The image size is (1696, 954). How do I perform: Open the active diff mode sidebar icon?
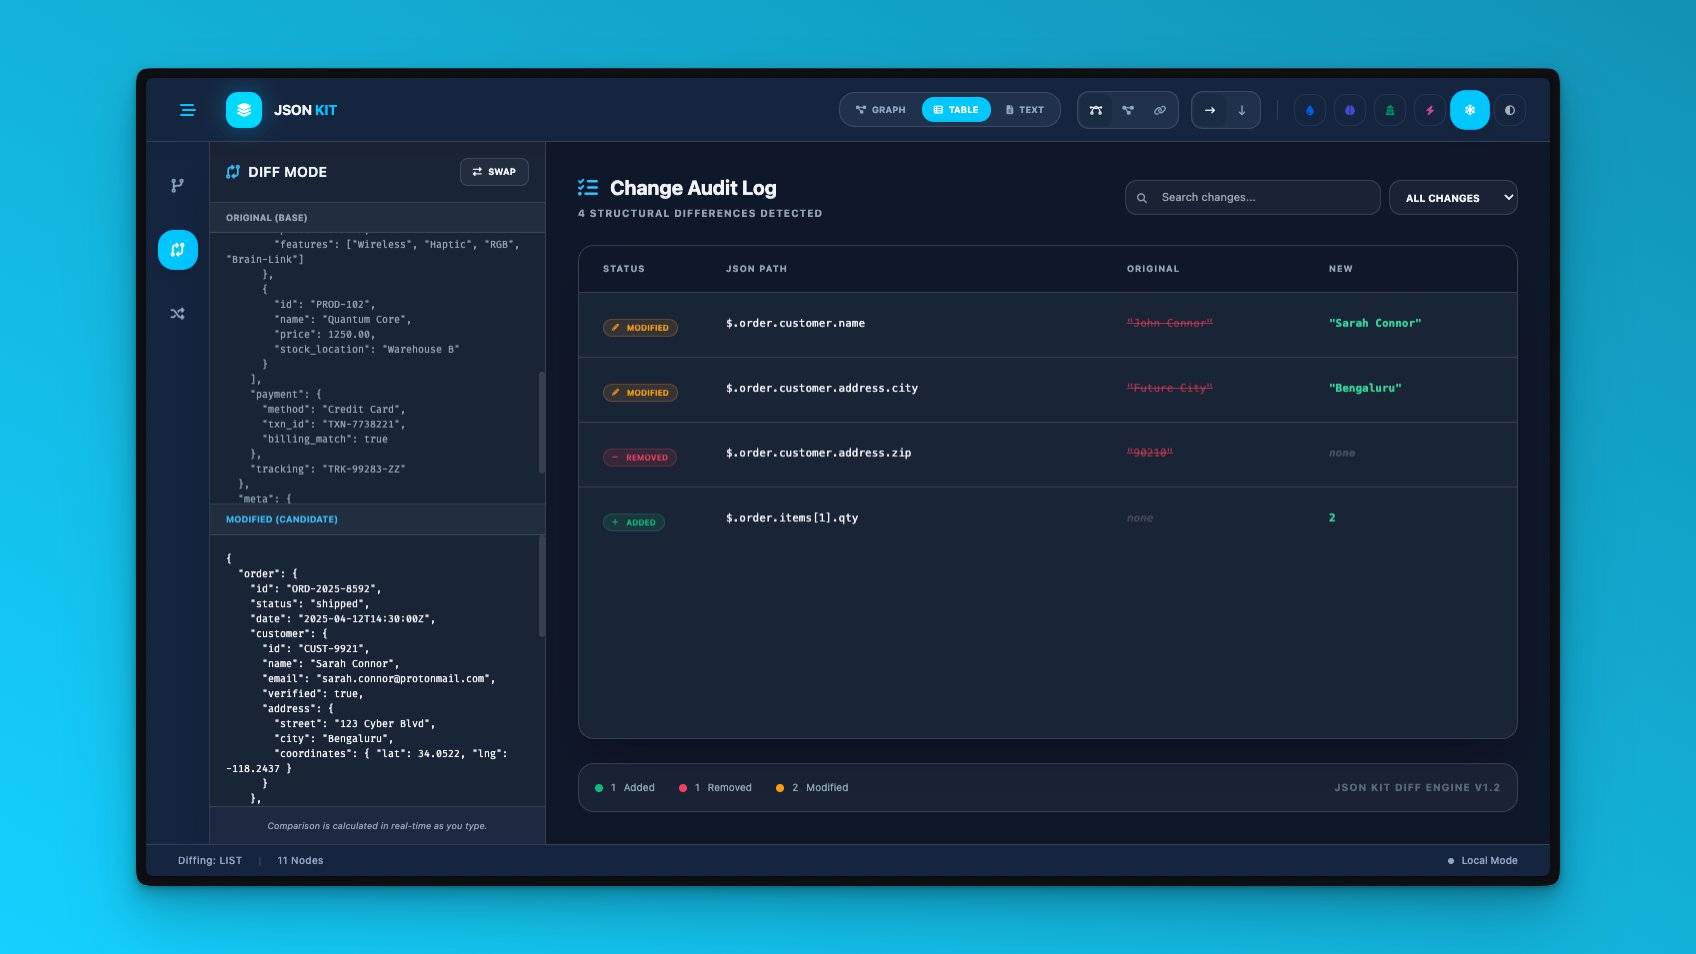177,249
